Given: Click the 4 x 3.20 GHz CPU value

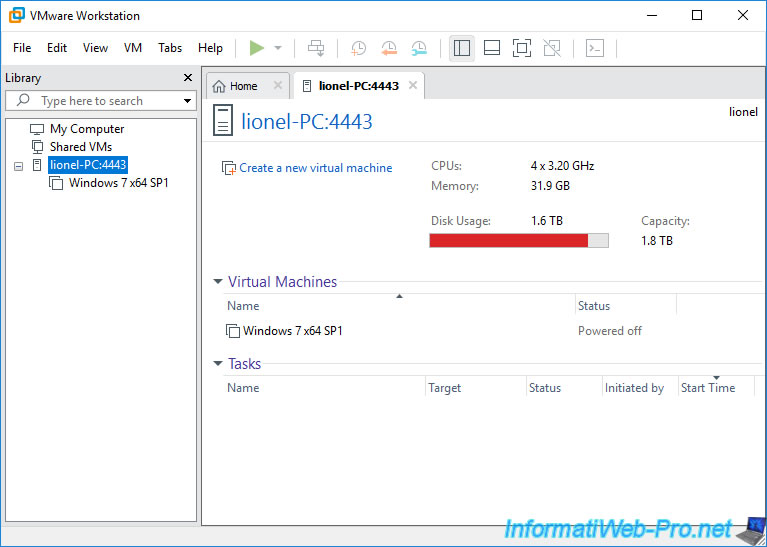Looking at the screenshot, I should click(x=563, y=166).
